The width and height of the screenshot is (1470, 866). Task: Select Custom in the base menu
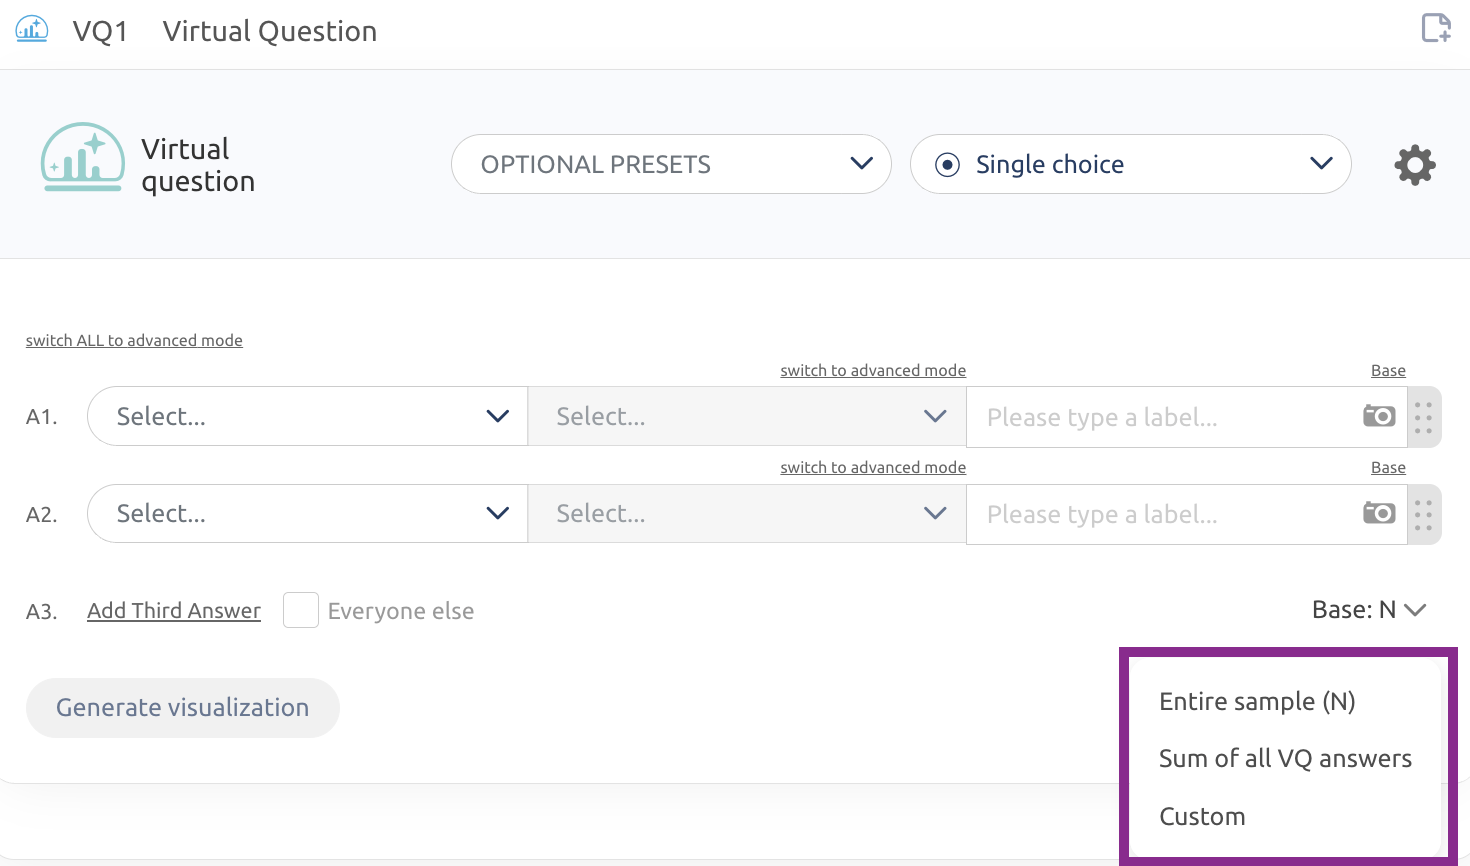click(x=1202, y=816)
